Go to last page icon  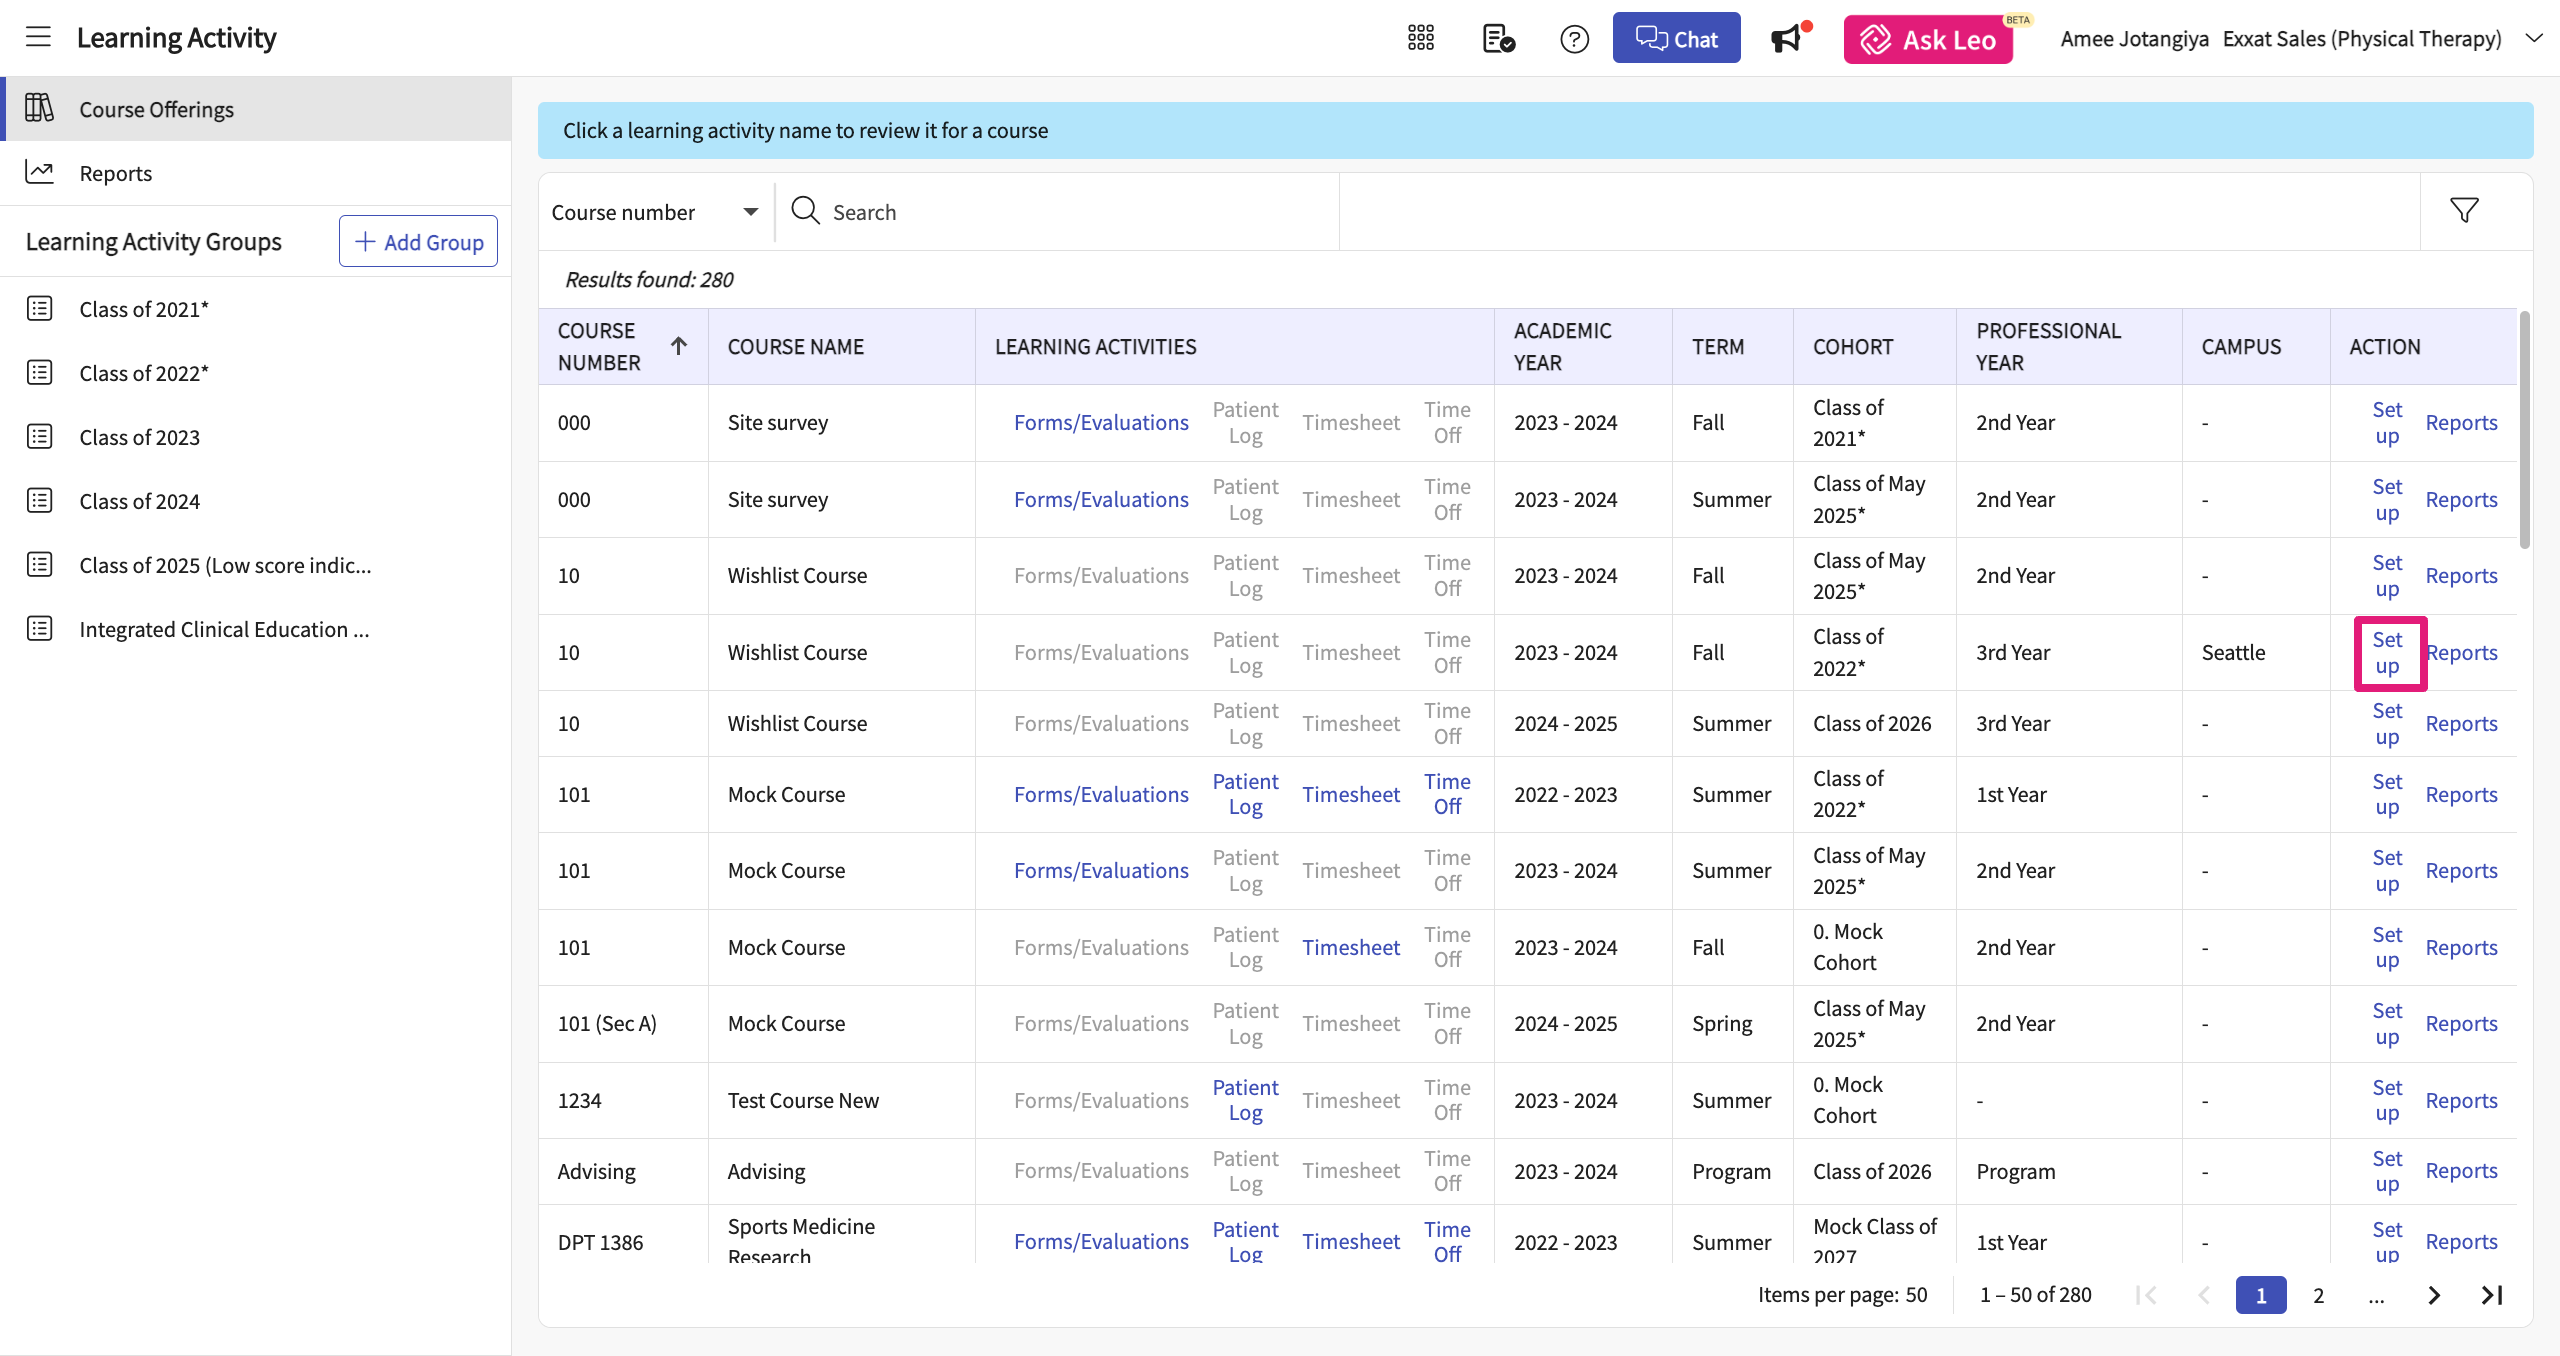point(2492,1295)
